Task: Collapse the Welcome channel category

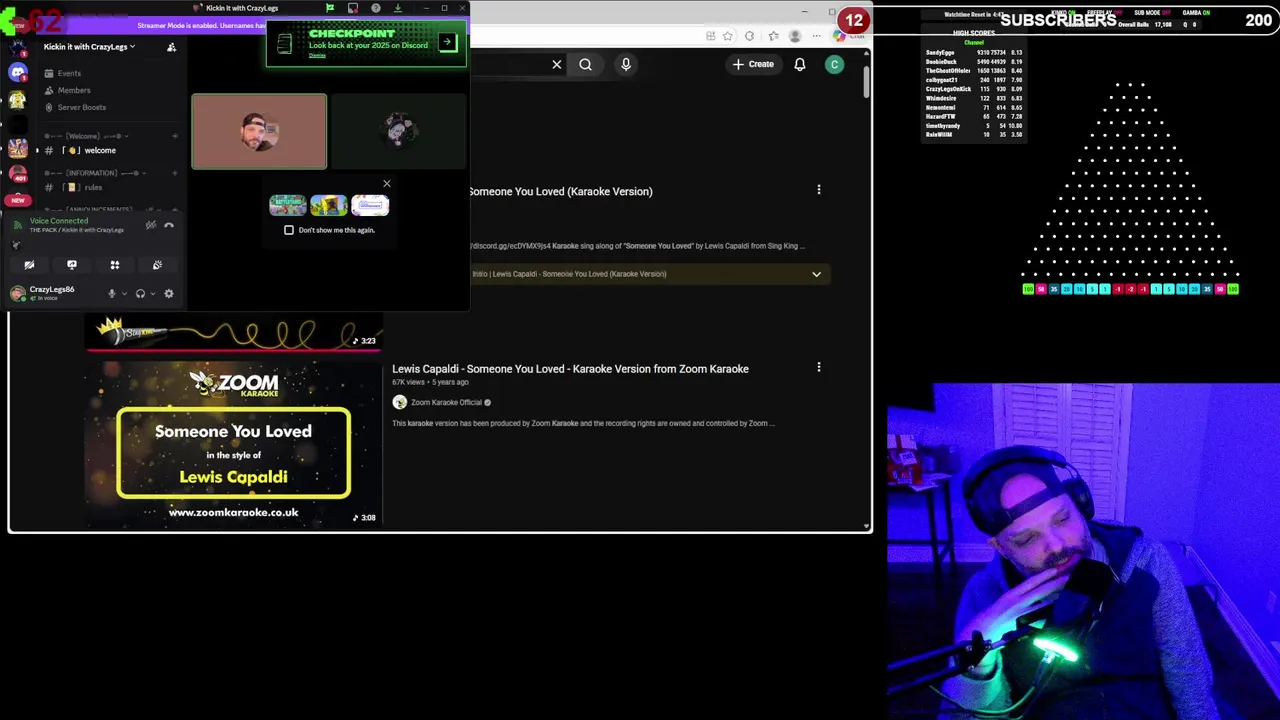Action: pos(85,136)
